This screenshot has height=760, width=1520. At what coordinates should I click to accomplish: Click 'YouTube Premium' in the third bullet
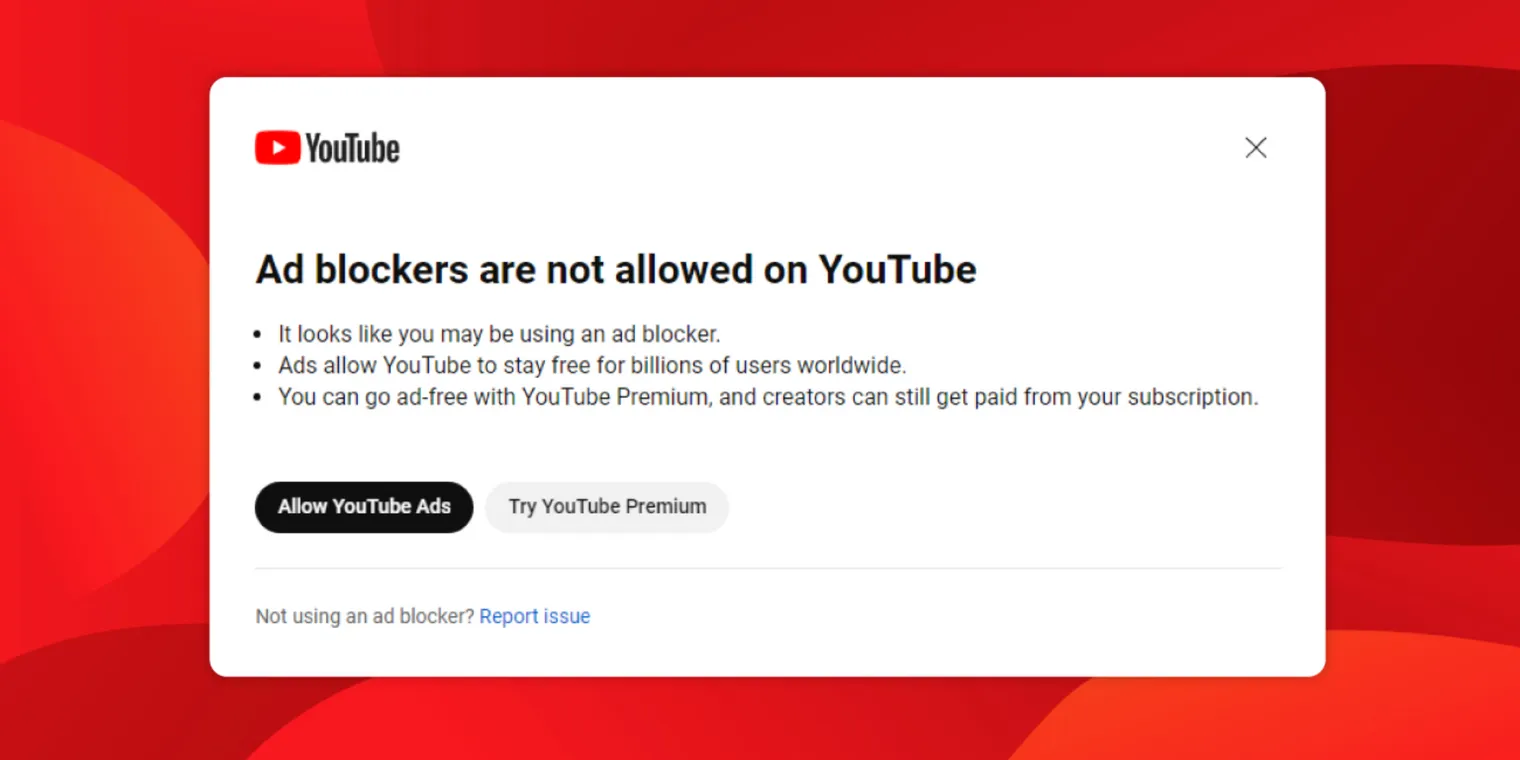point(614,397)
